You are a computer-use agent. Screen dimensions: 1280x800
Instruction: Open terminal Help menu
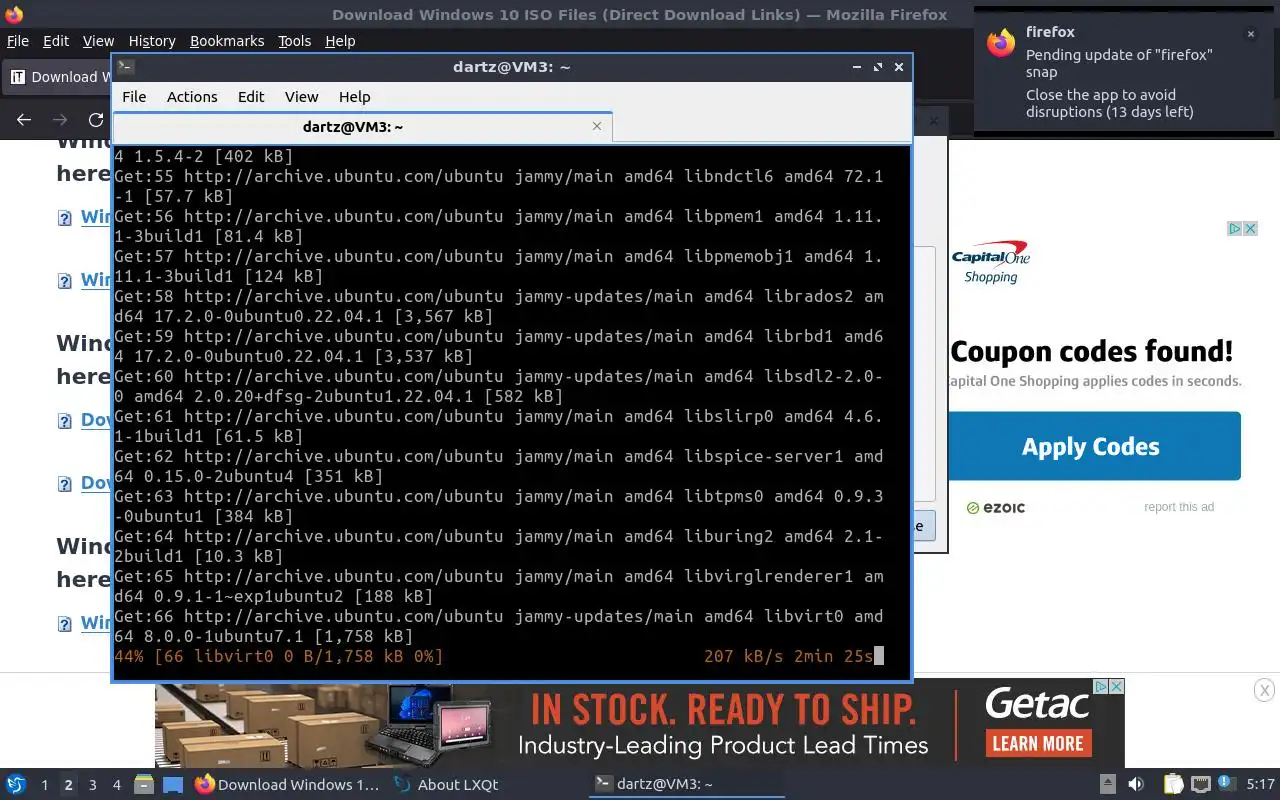tap(354, 96)
